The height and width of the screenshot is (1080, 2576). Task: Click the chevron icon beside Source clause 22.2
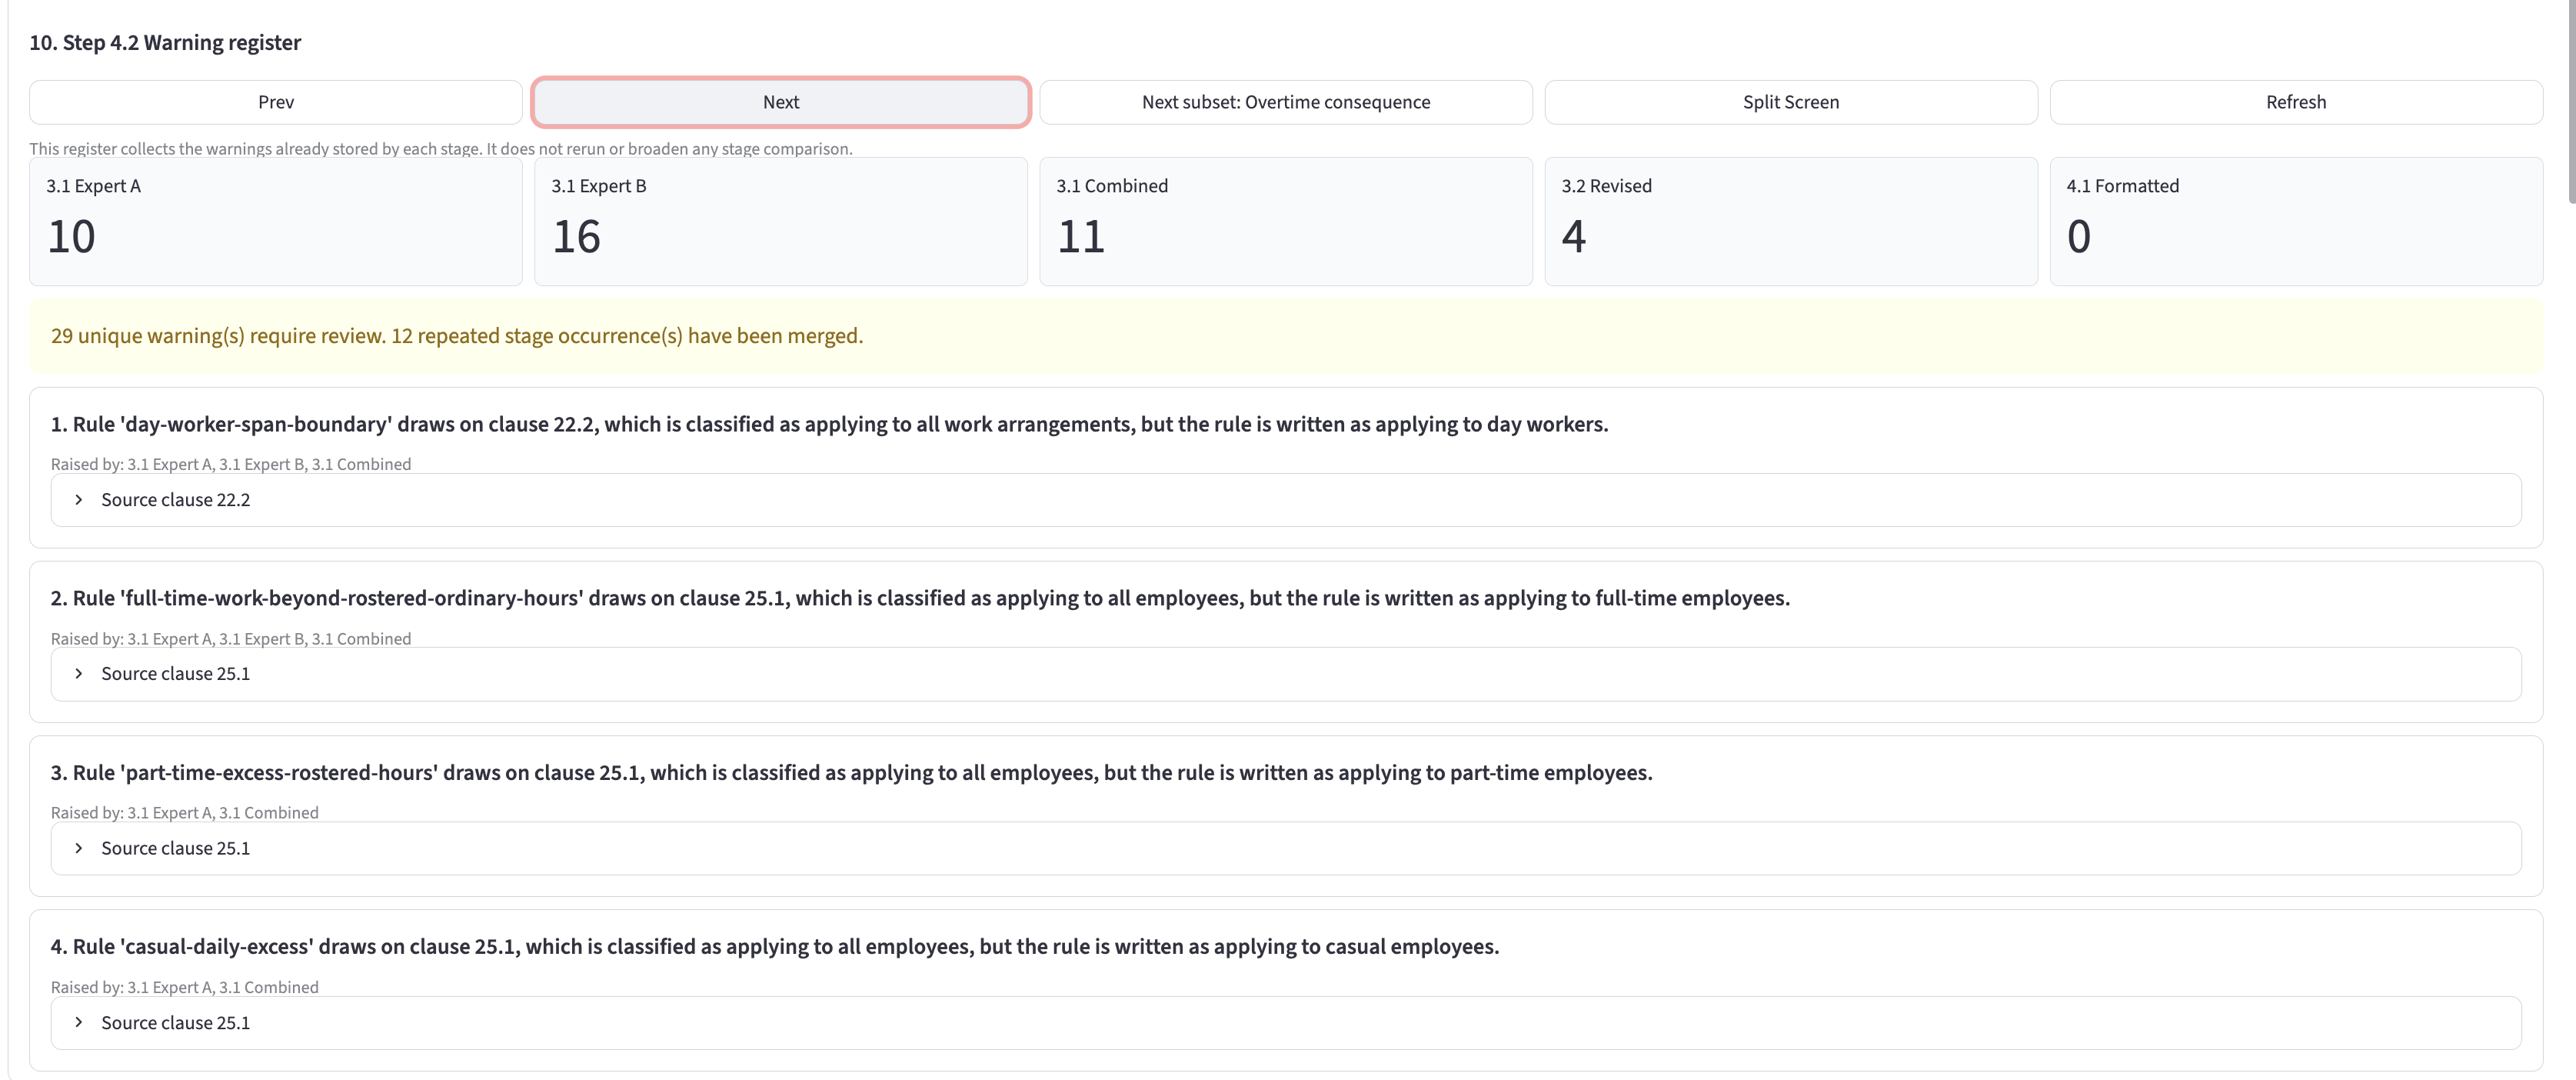click(79, 500)
